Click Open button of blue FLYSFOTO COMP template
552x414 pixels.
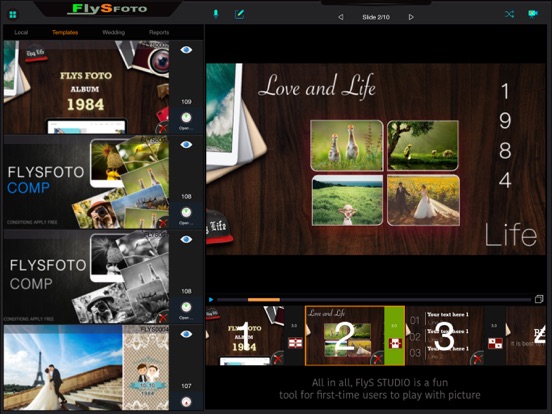pyautogui.click(x=186, y=215)
